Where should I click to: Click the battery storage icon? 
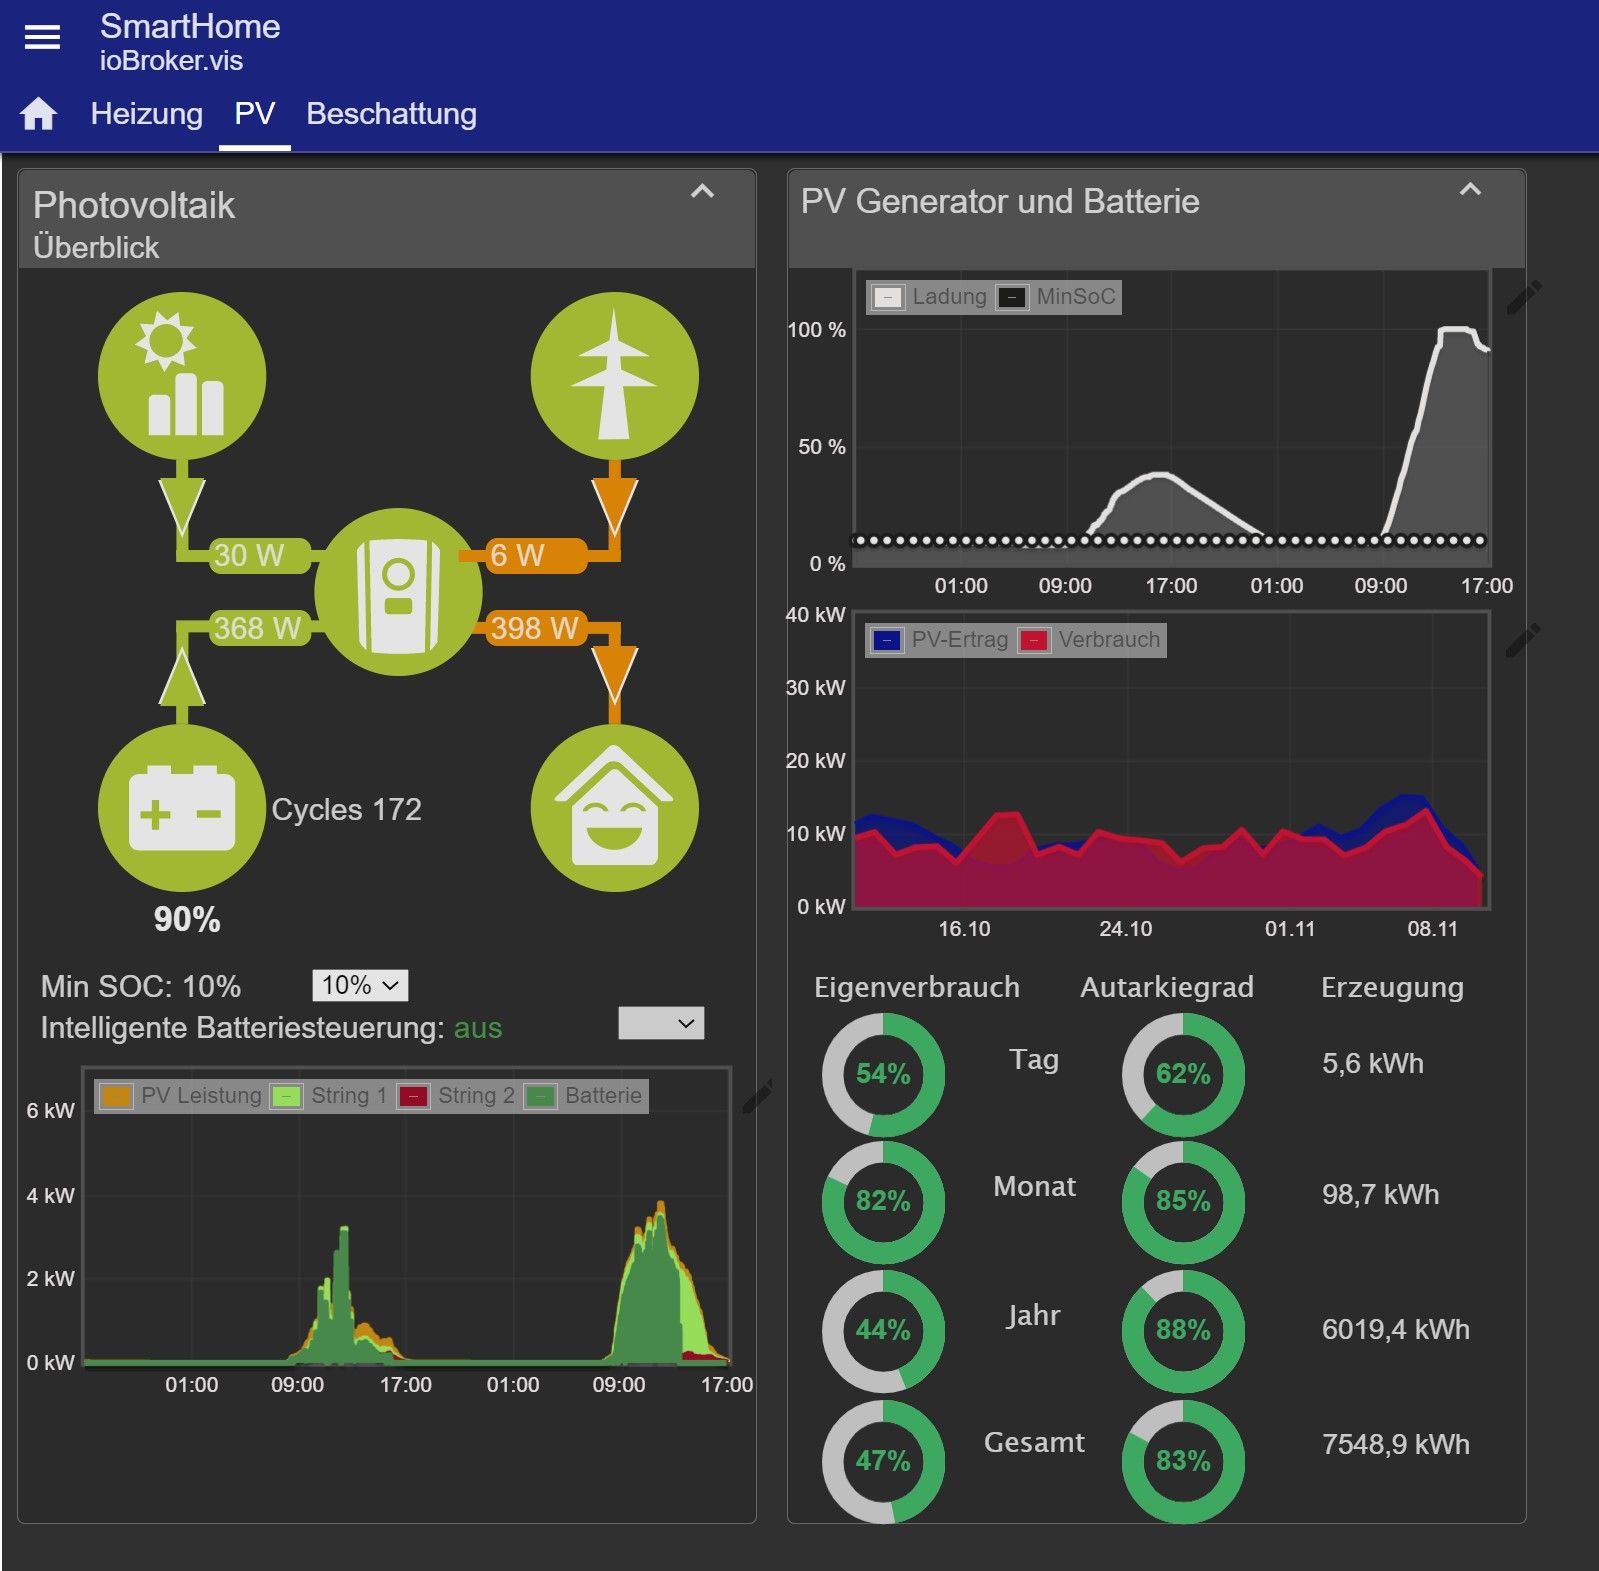(x=182, y=808)
